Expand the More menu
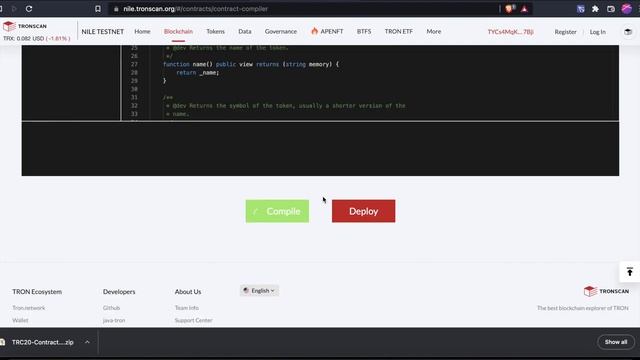 pyautogui.click(x=434, y=31)
